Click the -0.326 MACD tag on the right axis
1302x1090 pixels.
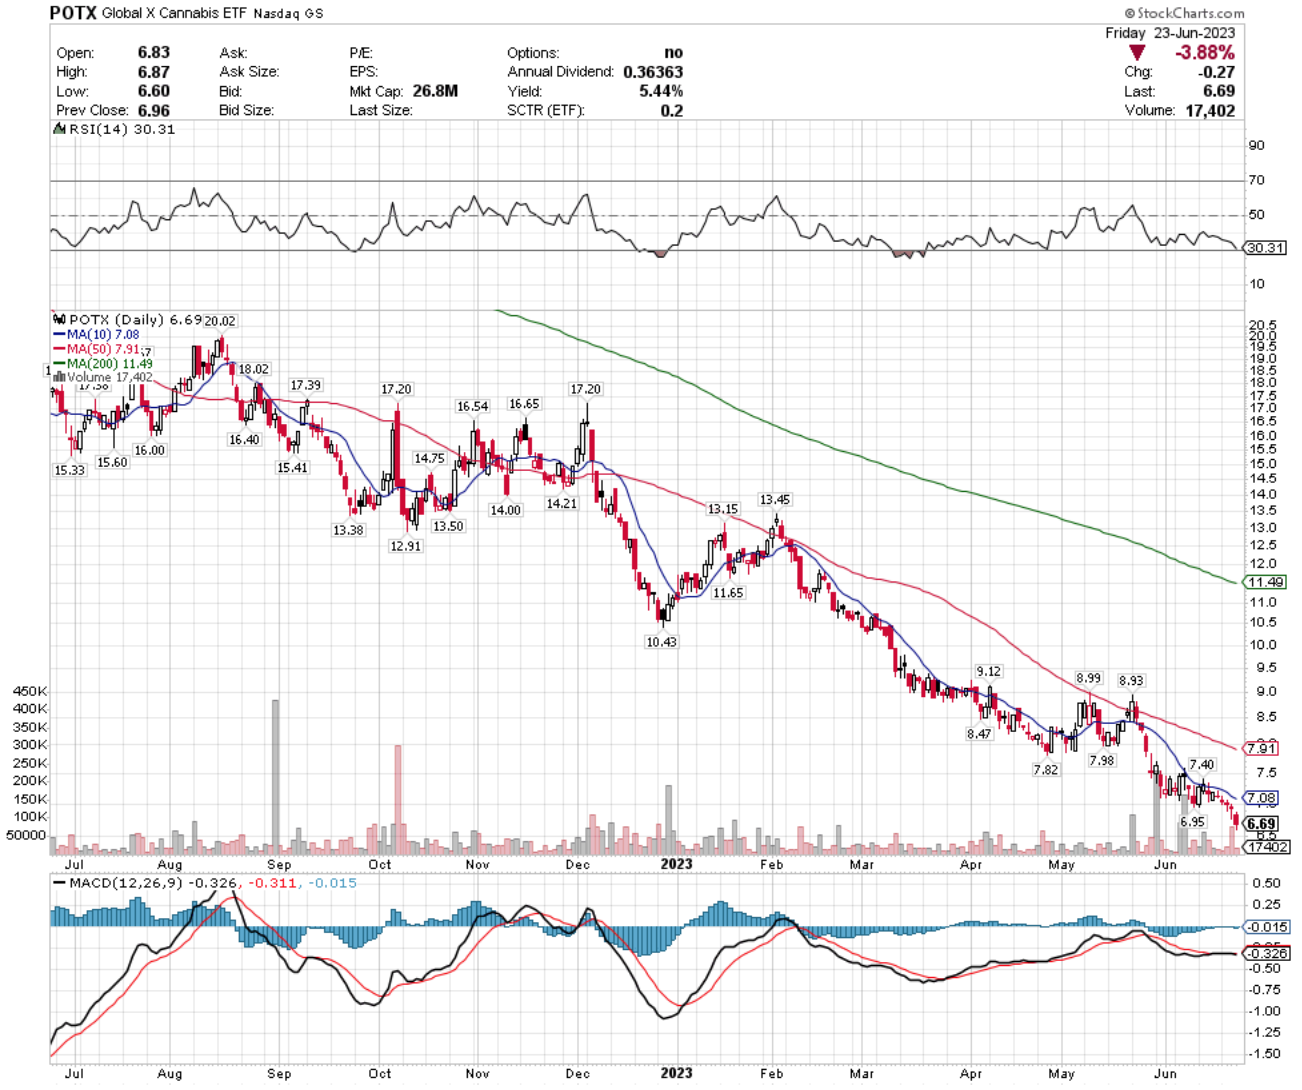pyautogui.click(x=1265, y=953)
